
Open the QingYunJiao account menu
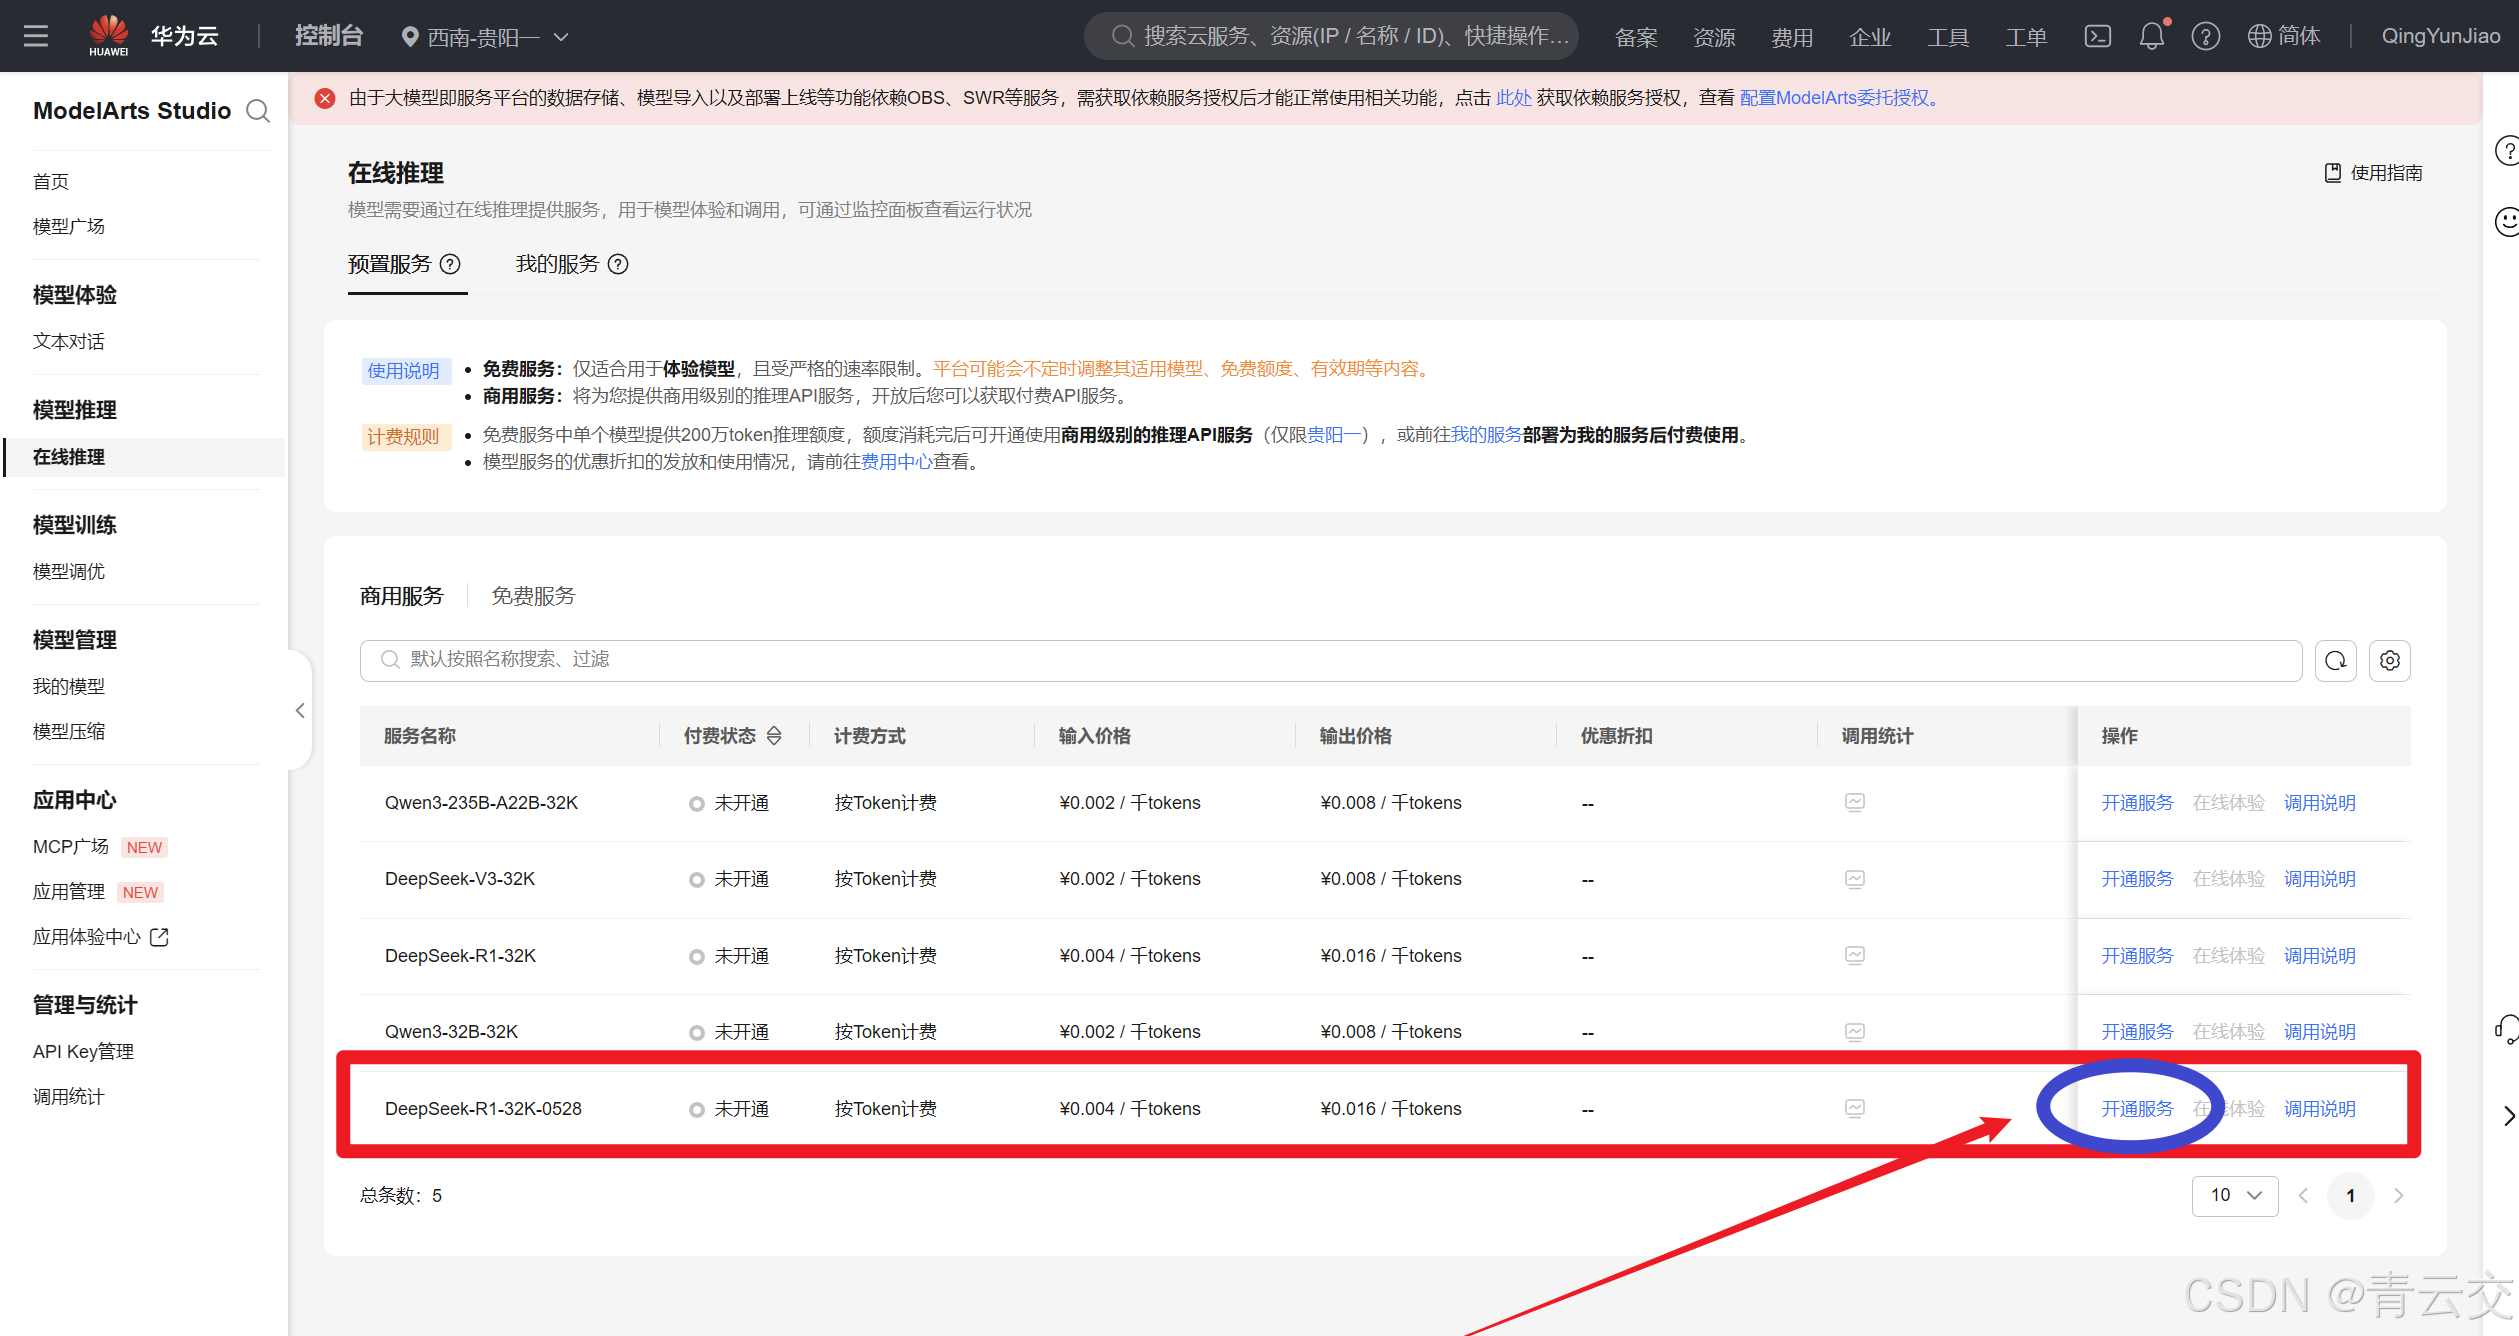coord(2440,37)
